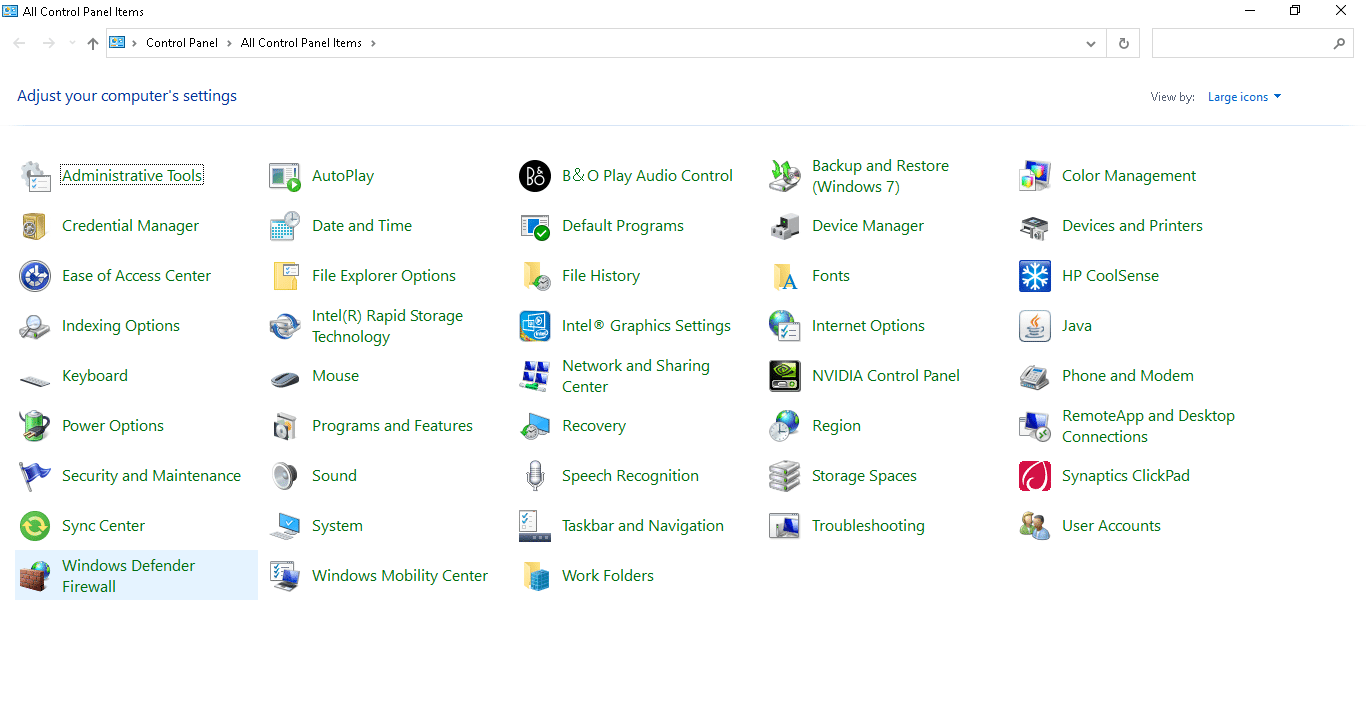Click the HP CoolSense snowflake icon
Viewport: 1366px width, 728px height.
coord(1034,276)
